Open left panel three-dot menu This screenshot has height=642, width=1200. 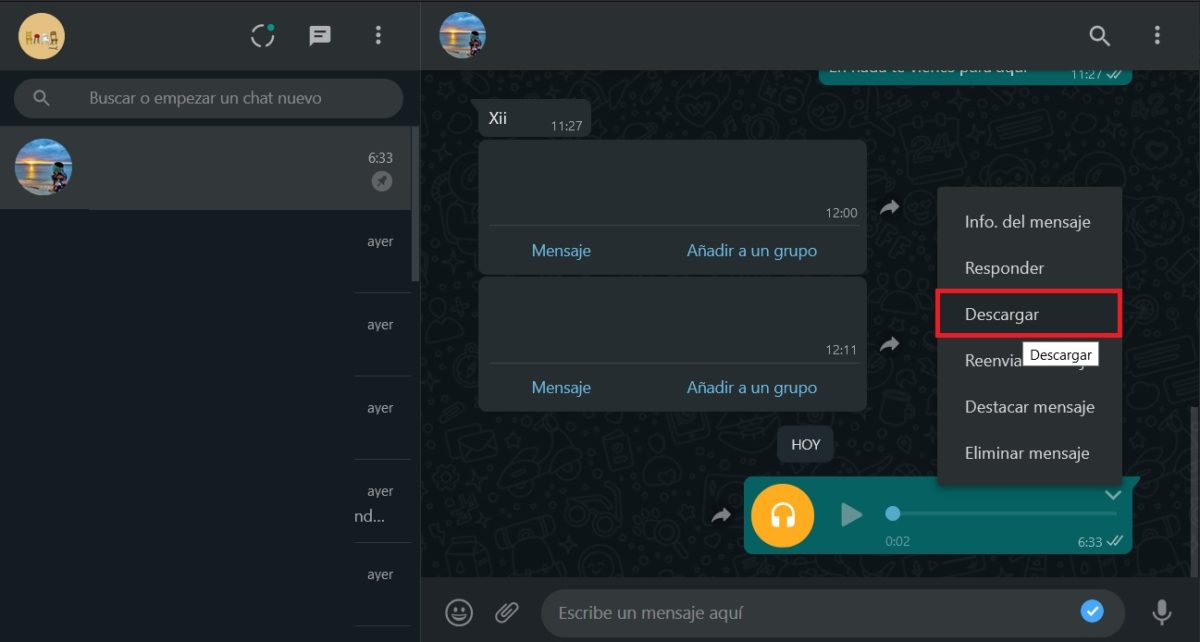pyautogui.click(x=378, y=36)
